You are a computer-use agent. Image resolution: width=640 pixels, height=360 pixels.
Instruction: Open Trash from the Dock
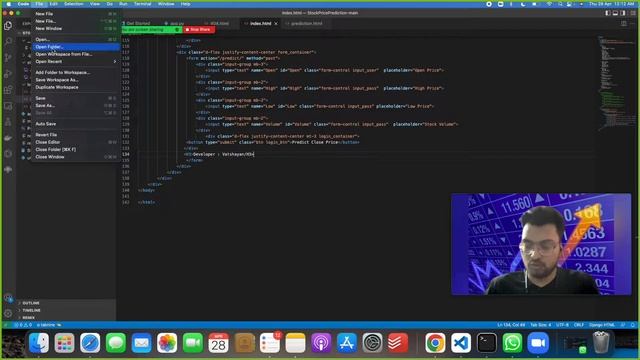(601, 343)
